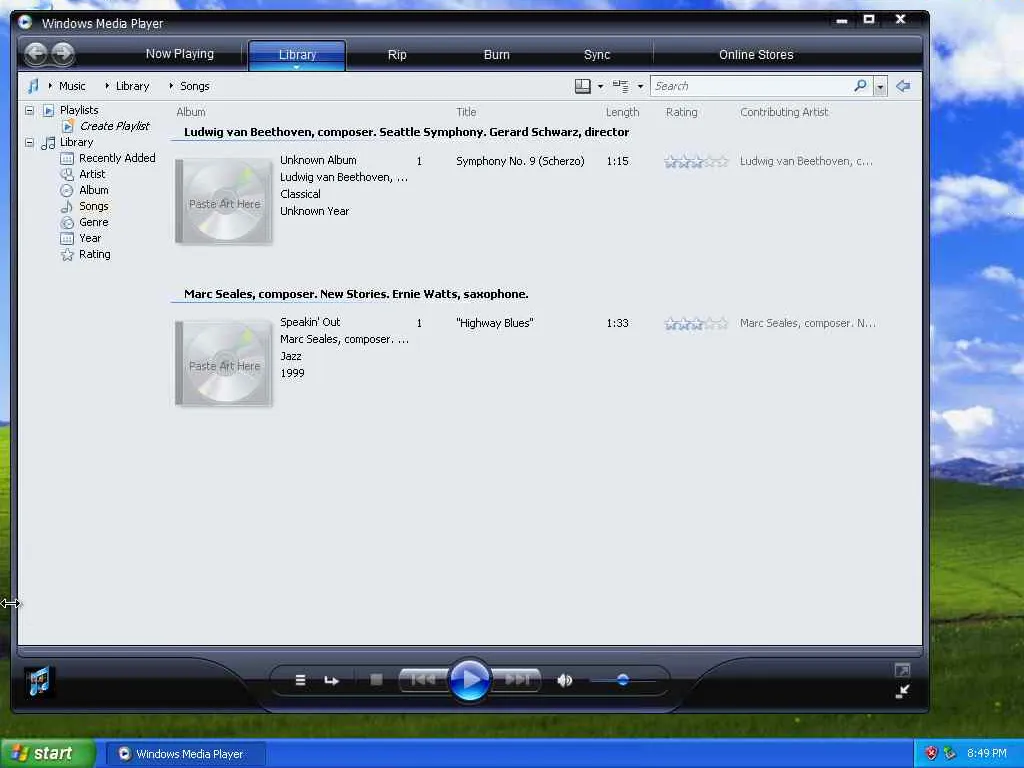The height and width of the screenshot is (768, 1024).
Task: Click Windows Media Player title bar icon
Action: click(25, 22)
